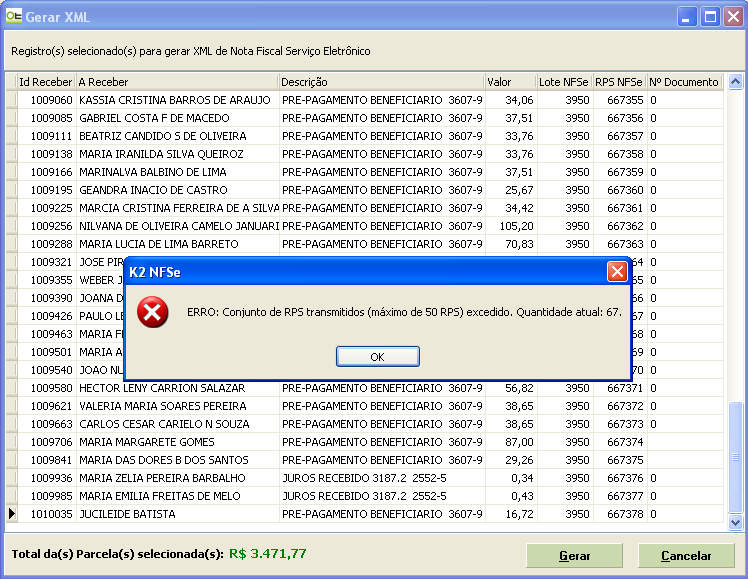Click OK in the K2 NFSe error dialog
This screenshot has width=748, height=579.
[x=377, y=357]
